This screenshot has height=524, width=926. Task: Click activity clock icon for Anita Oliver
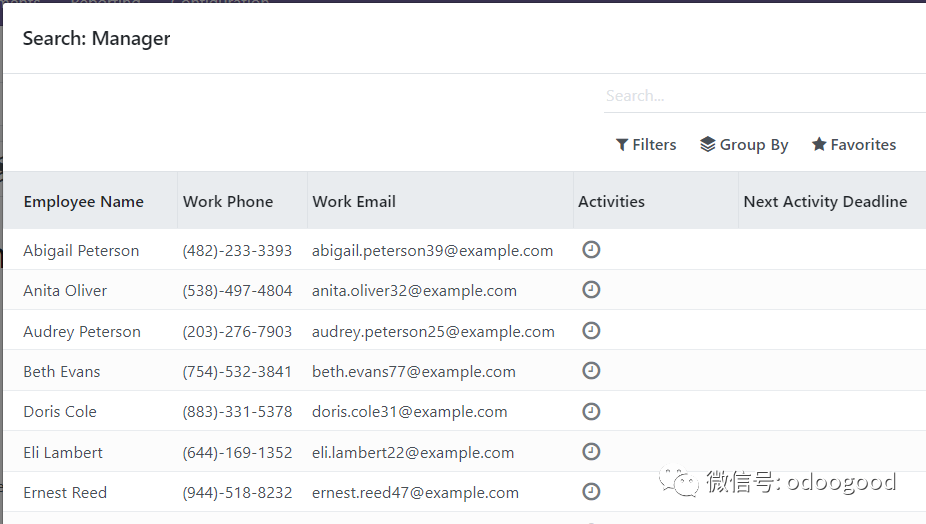[591, 290]
